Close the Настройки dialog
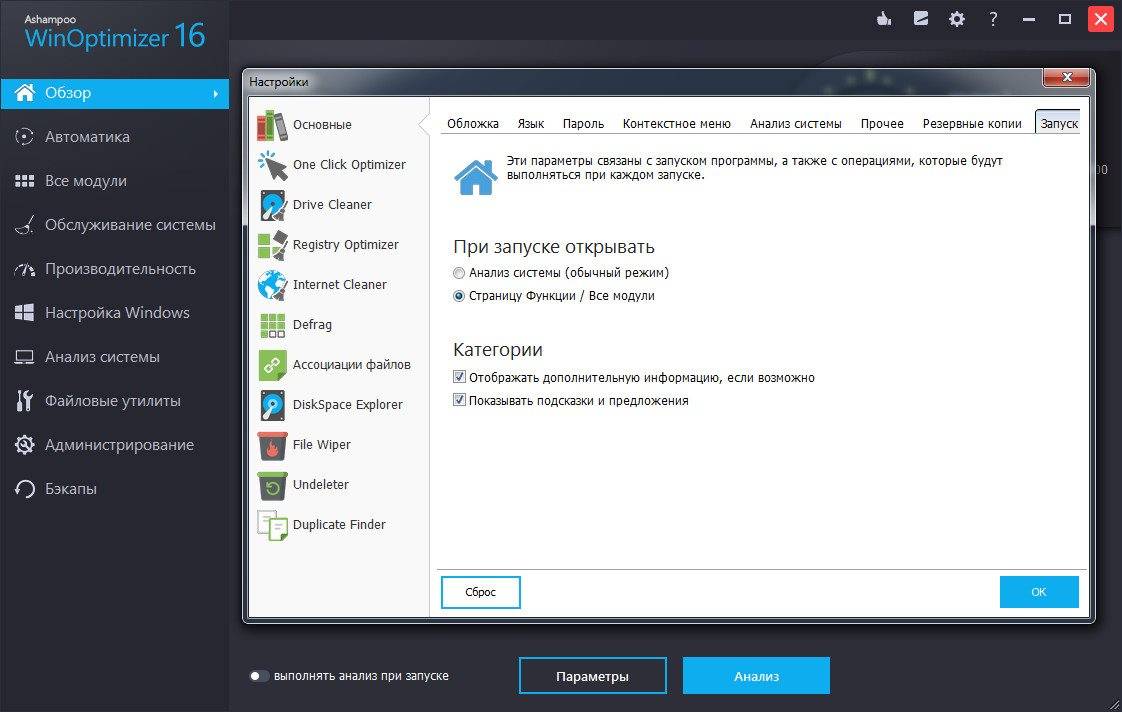 tap(1066, 77)
